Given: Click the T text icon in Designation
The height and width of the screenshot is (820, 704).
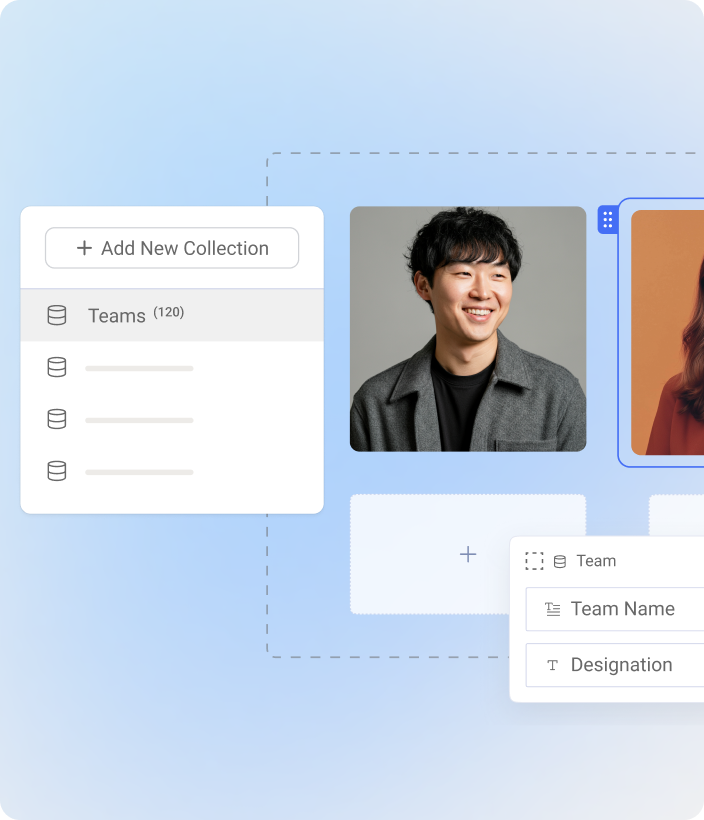Looking at the screenshot, I should (x=552, y=665).
